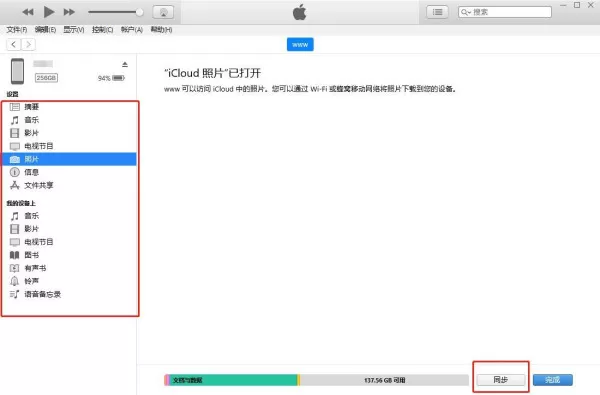Click the 94% battery indicator

pos(111,78)
